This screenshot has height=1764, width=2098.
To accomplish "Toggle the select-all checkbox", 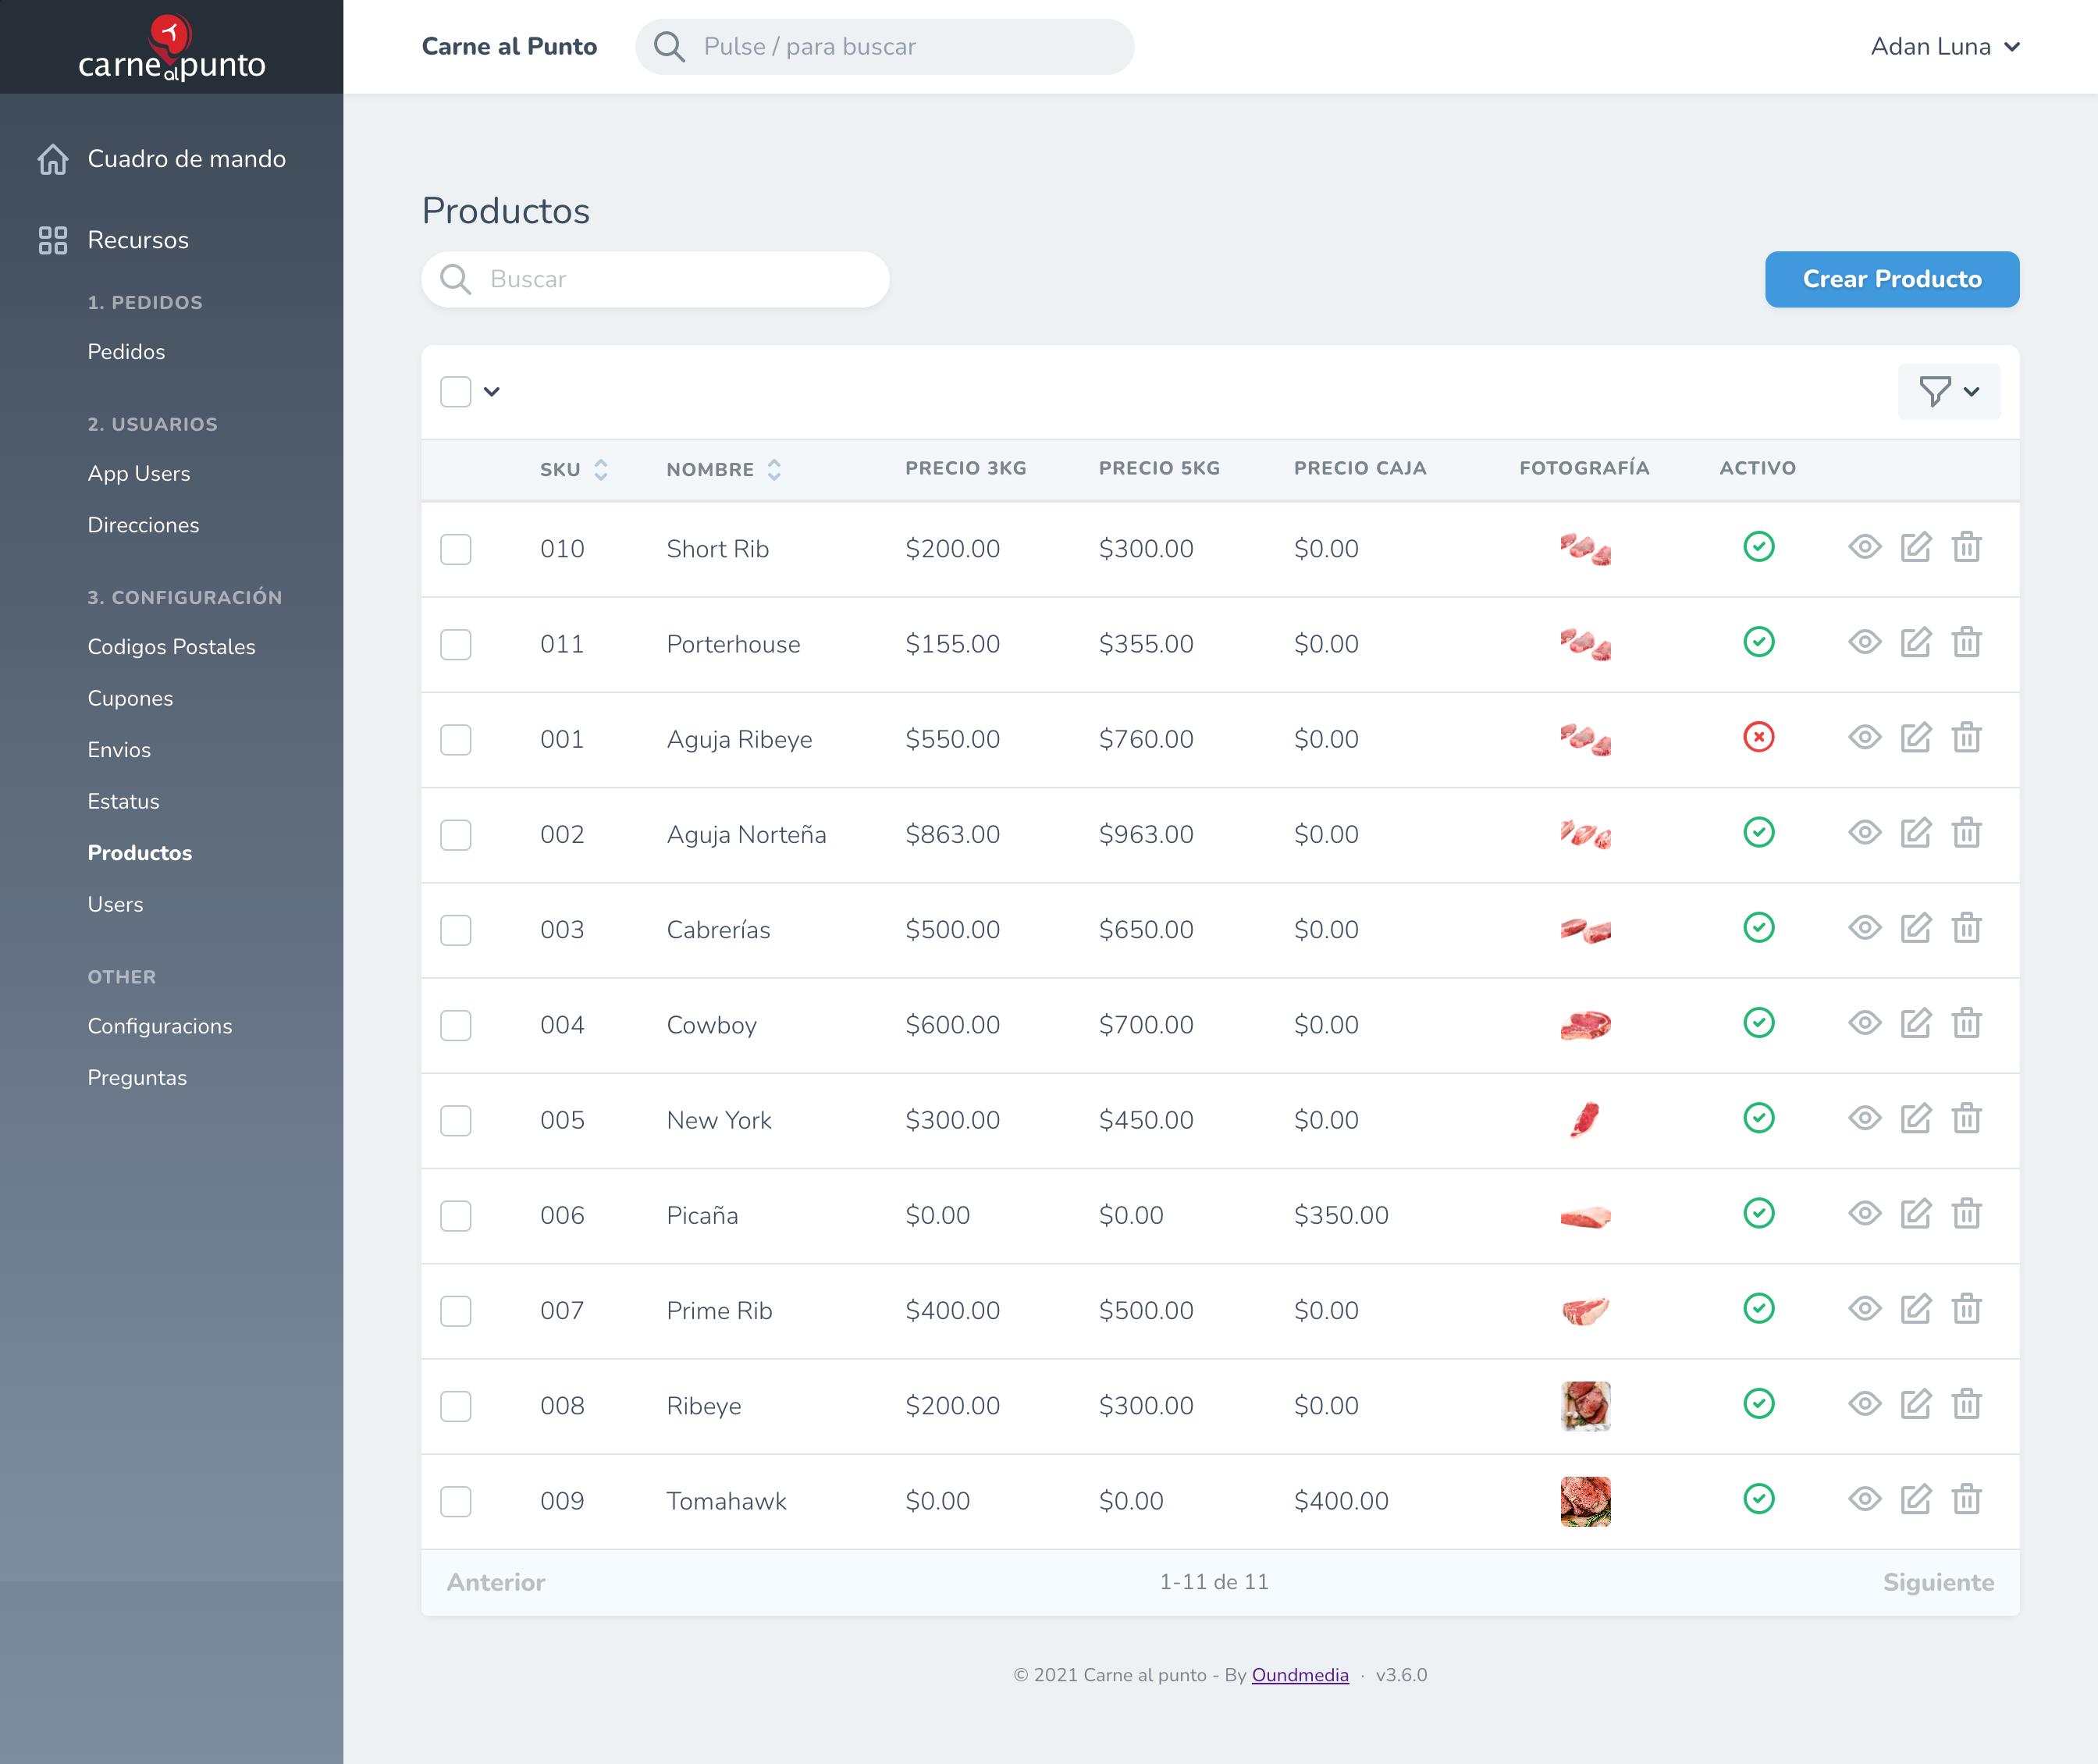I will click(x=456, y=392).
